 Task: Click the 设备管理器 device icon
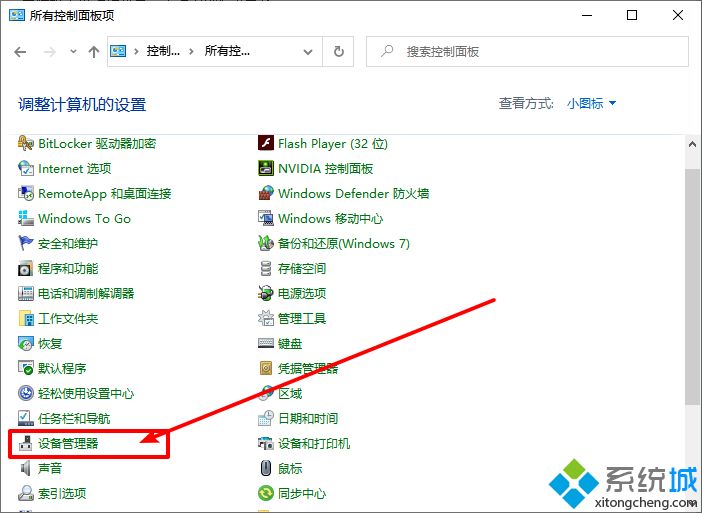click(x=26, y=444)
